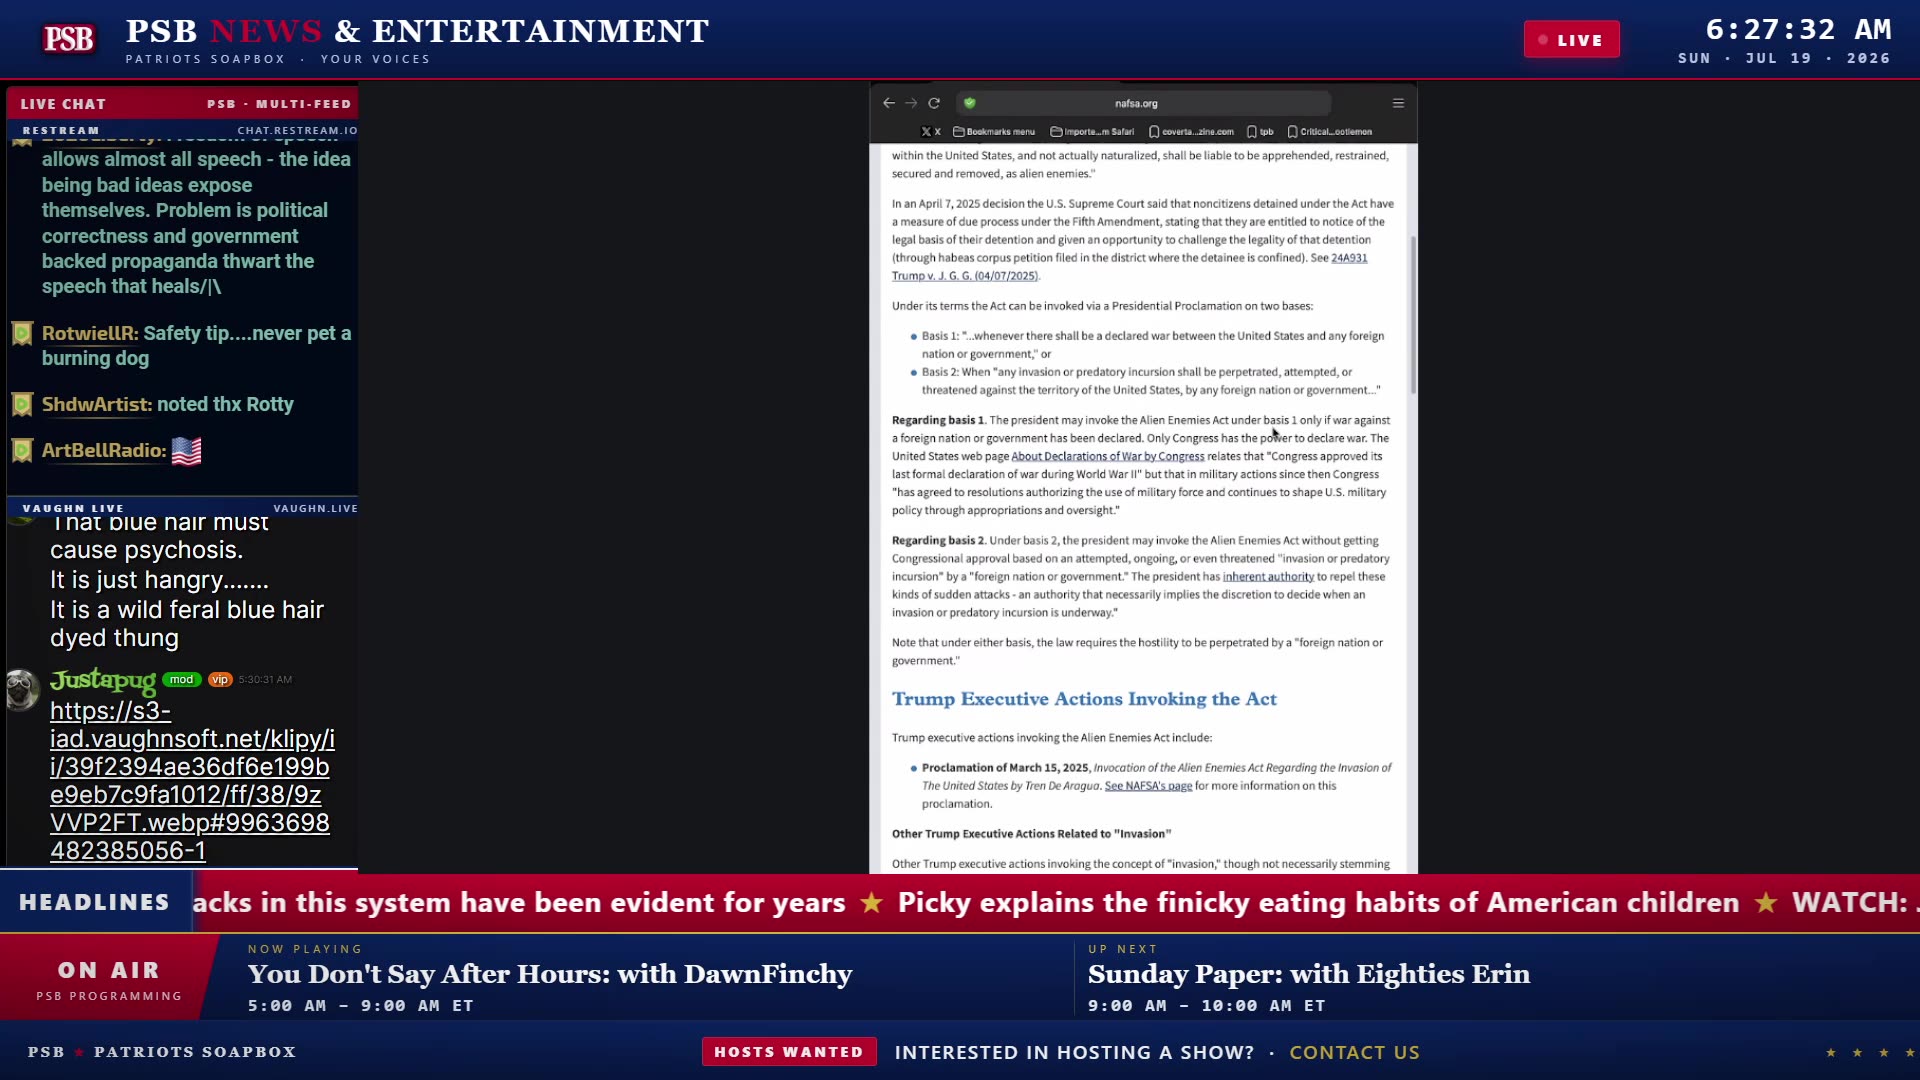Click the ShdwArtist chat badge icon
This screenshot has height=1080, width=1920.
(x=22, y=405)
